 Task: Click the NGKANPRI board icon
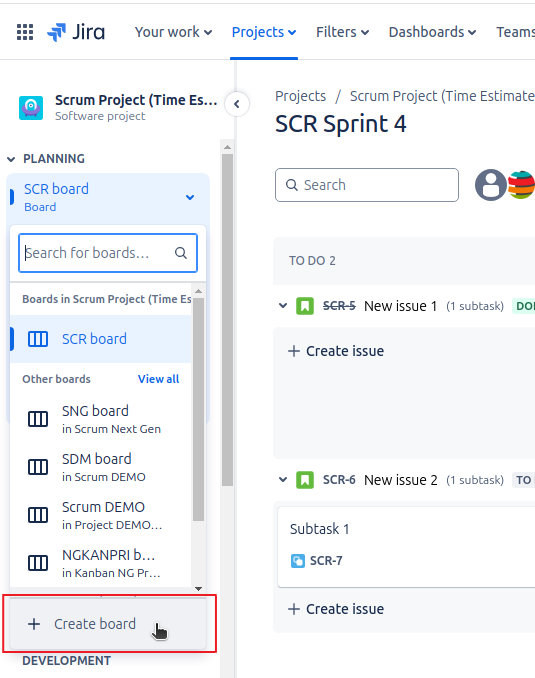pos(38,563)
